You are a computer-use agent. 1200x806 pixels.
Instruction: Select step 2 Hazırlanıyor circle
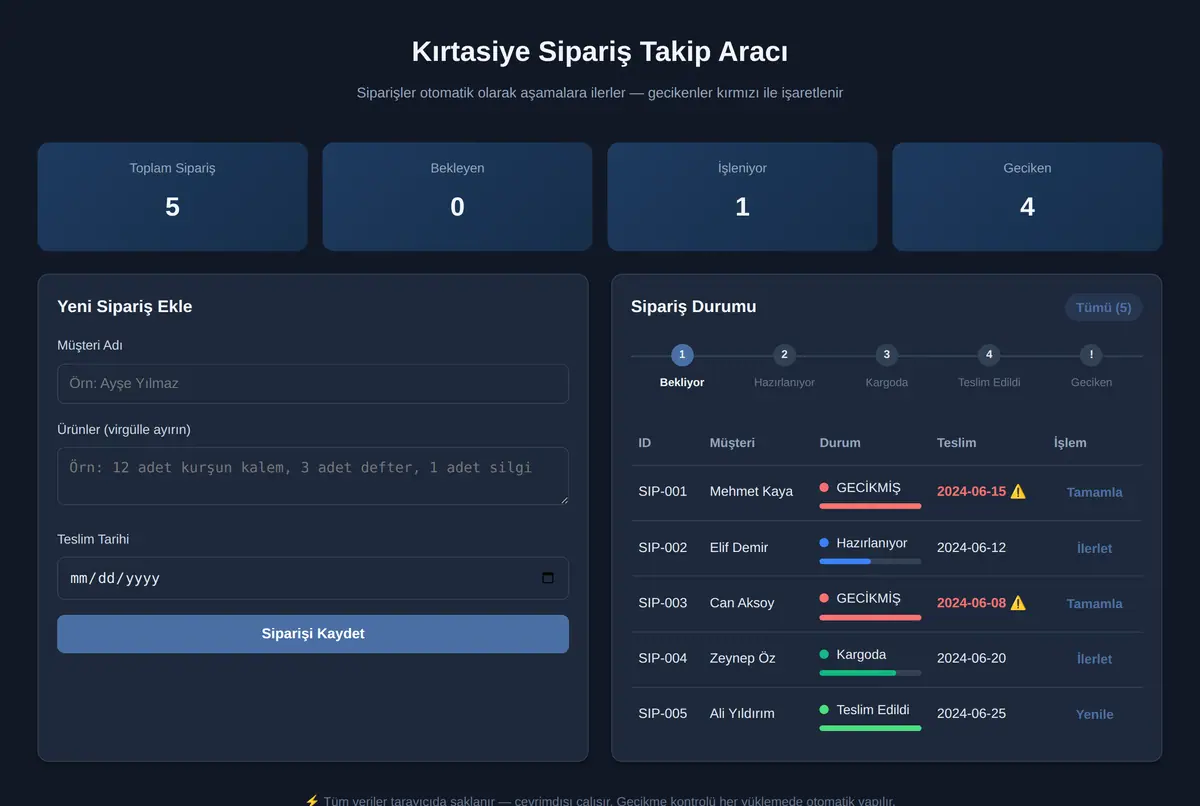784,355
